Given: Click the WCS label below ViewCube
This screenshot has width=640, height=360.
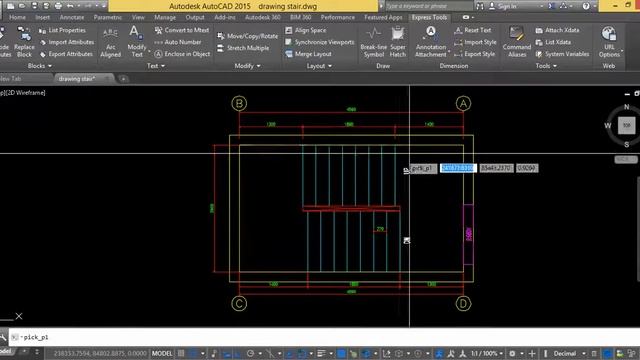Looking at the screenshot, I should tap(625, 159).
